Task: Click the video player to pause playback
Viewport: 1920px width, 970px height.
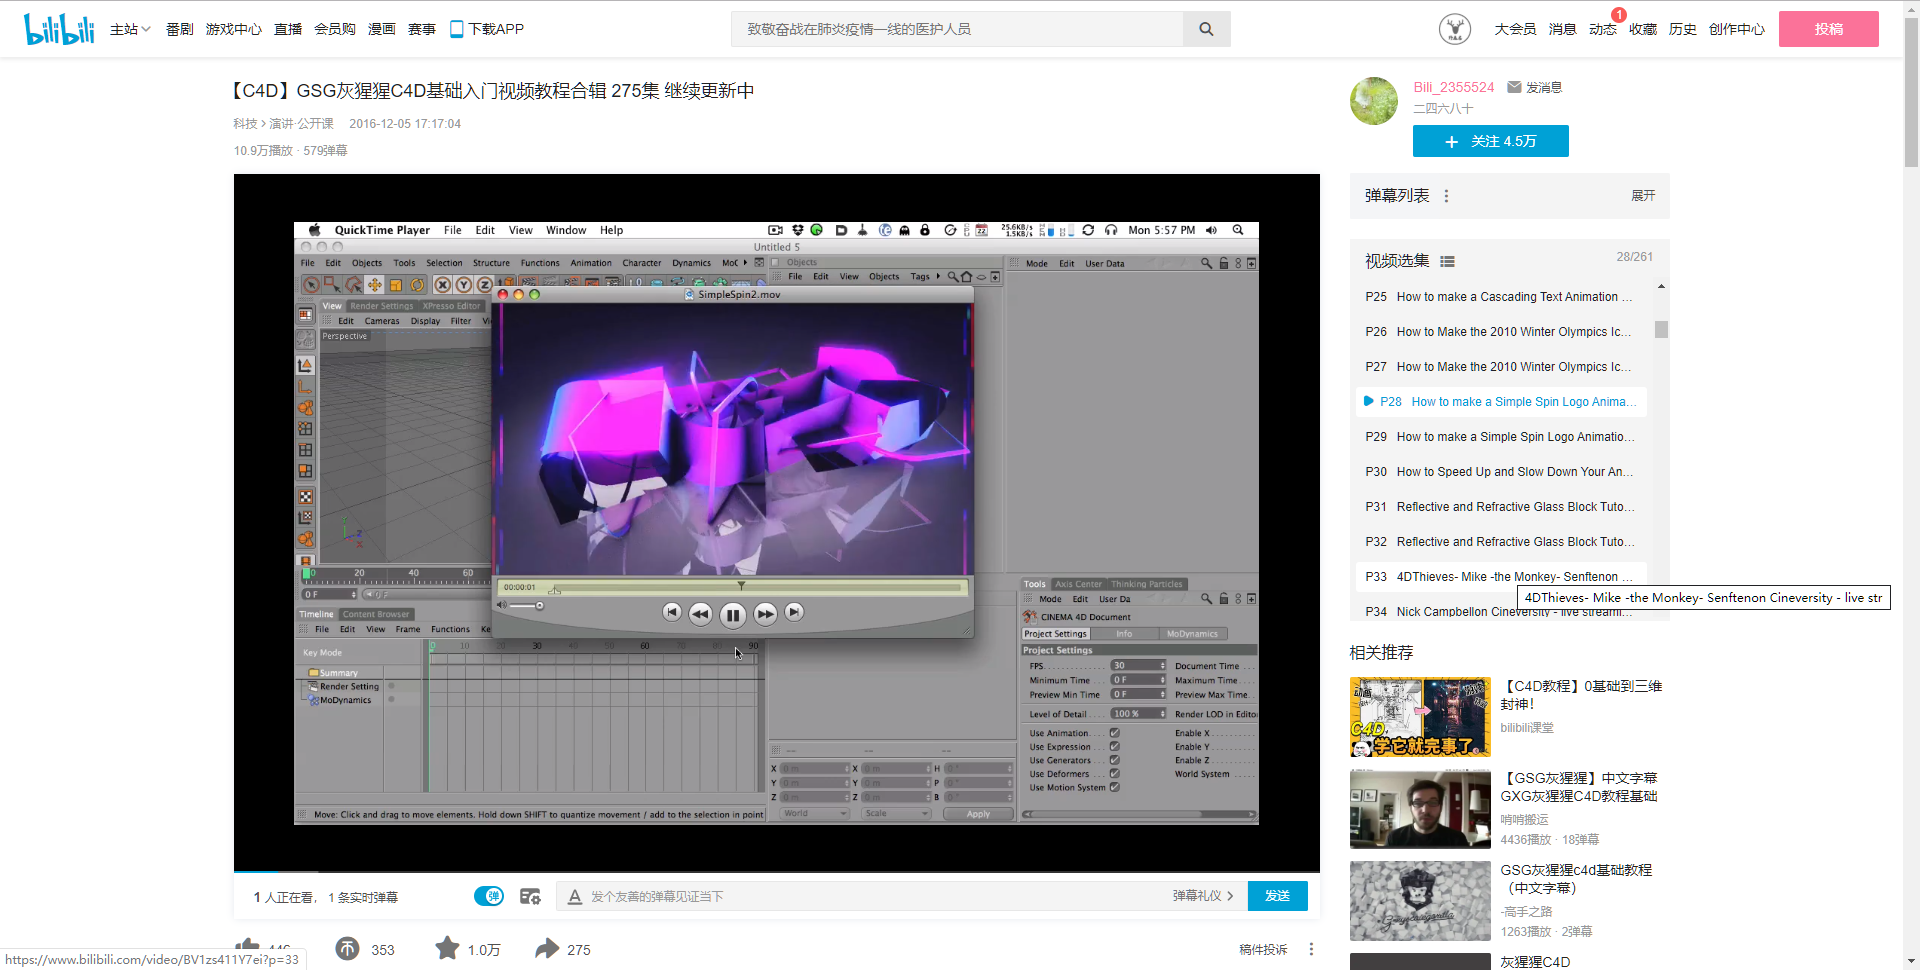Action: point(776,522)
